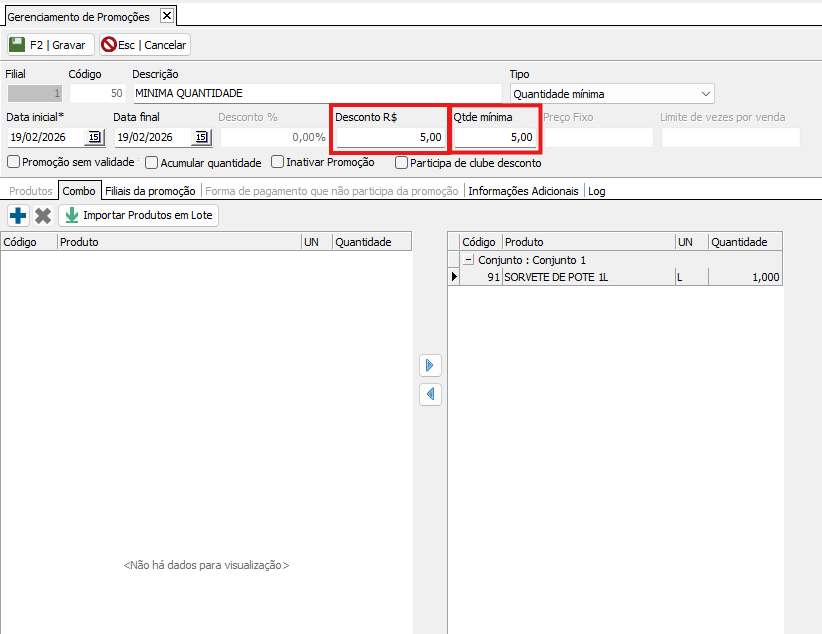Image resolution: width=822 pixels, height=634 pixels.
Task: Click the right arrow move button
Action: pyautogui.click(x=430, y=365)
